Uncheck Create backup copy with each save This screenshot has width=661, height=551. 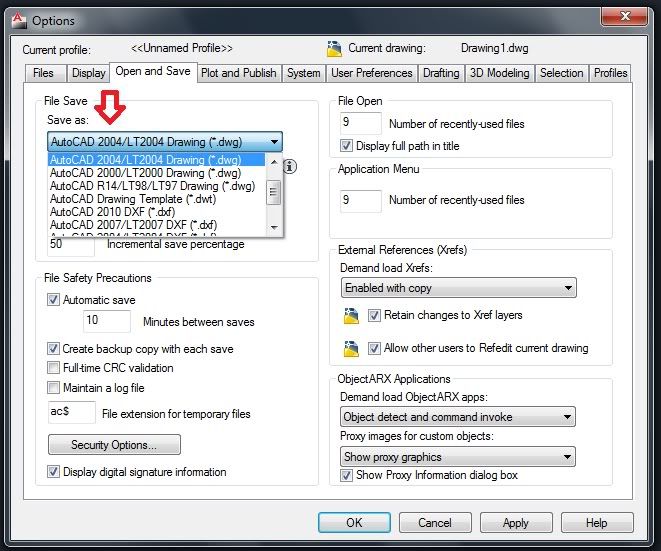pyautogui.click(x=53, y=349)
